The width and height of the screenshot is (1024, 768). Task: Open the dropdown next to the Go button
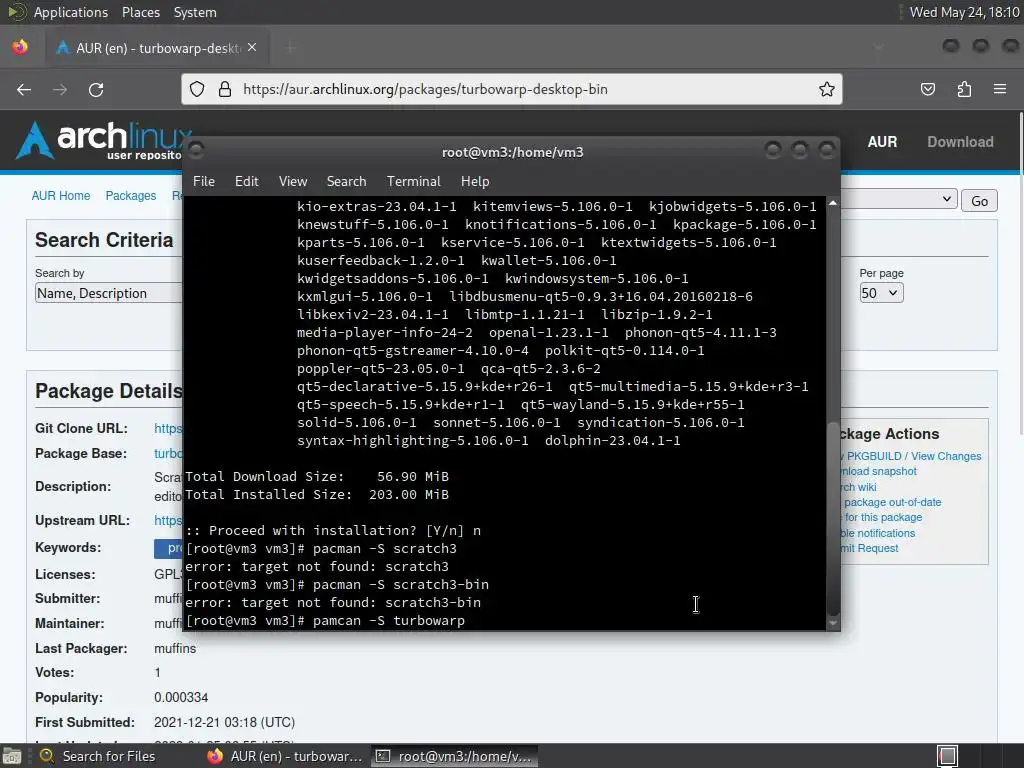pos(899,199)
